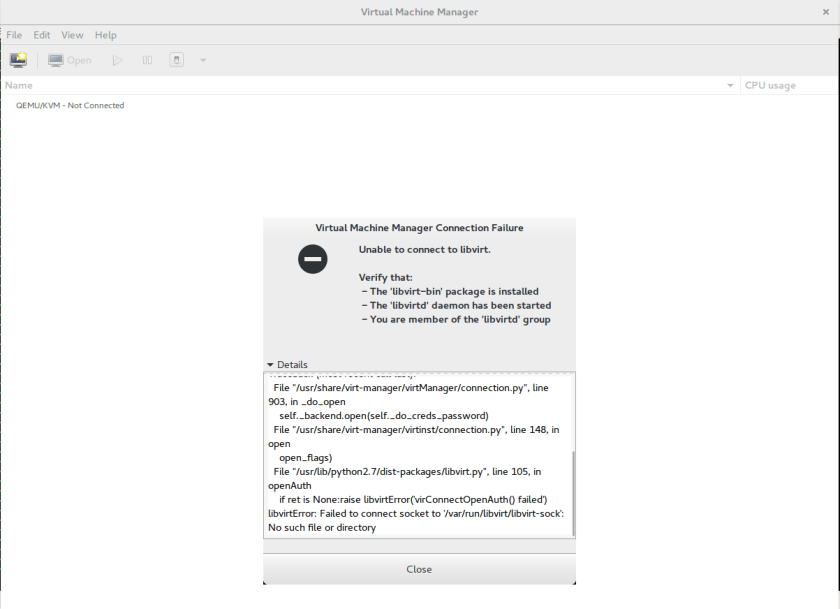Open the Edit menu

[41, 35]
